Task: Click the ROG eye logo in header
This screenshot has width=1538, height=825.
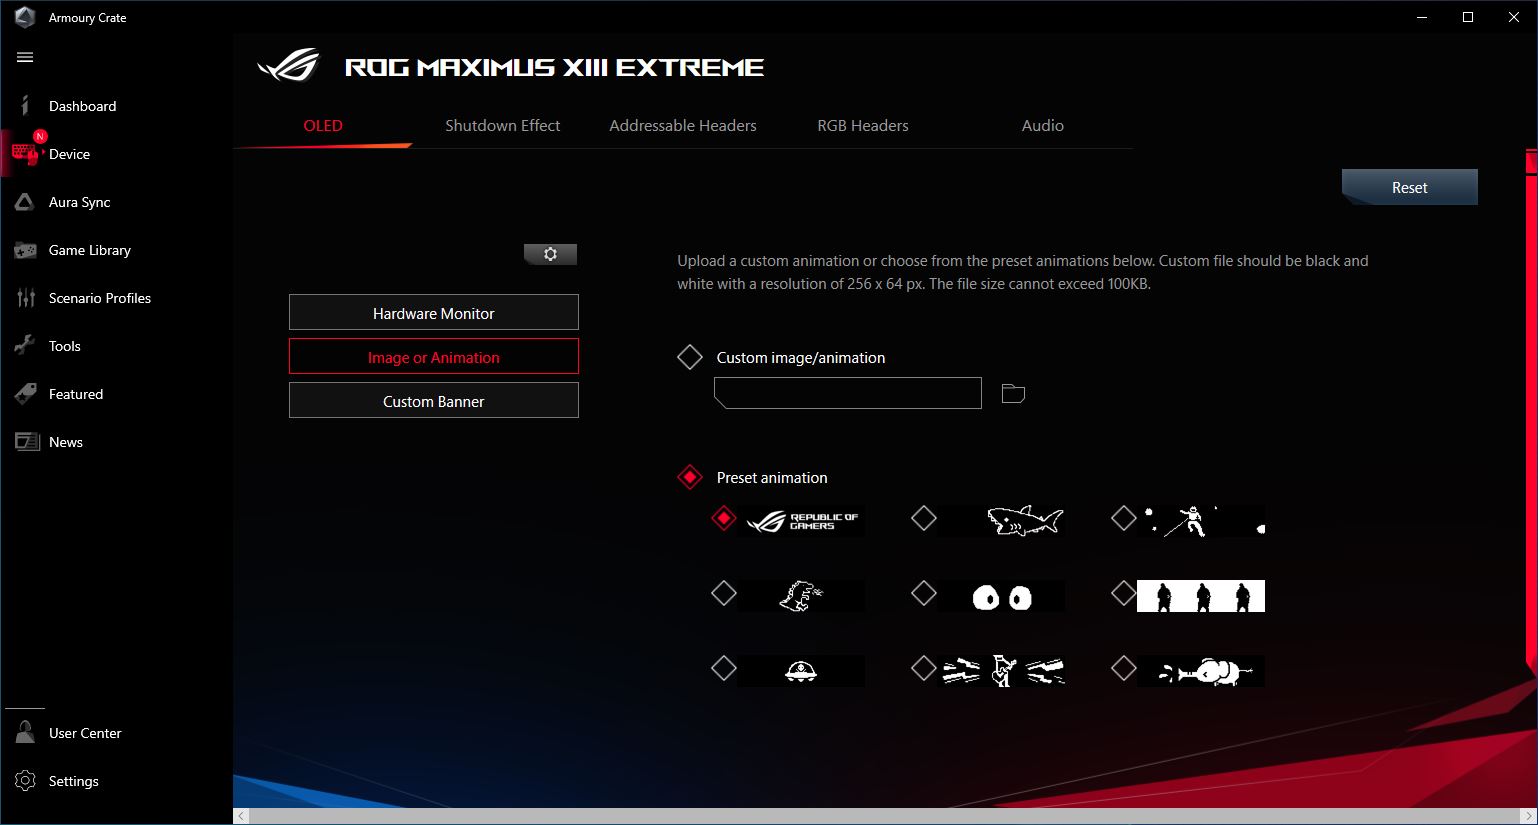Action: 288,67
